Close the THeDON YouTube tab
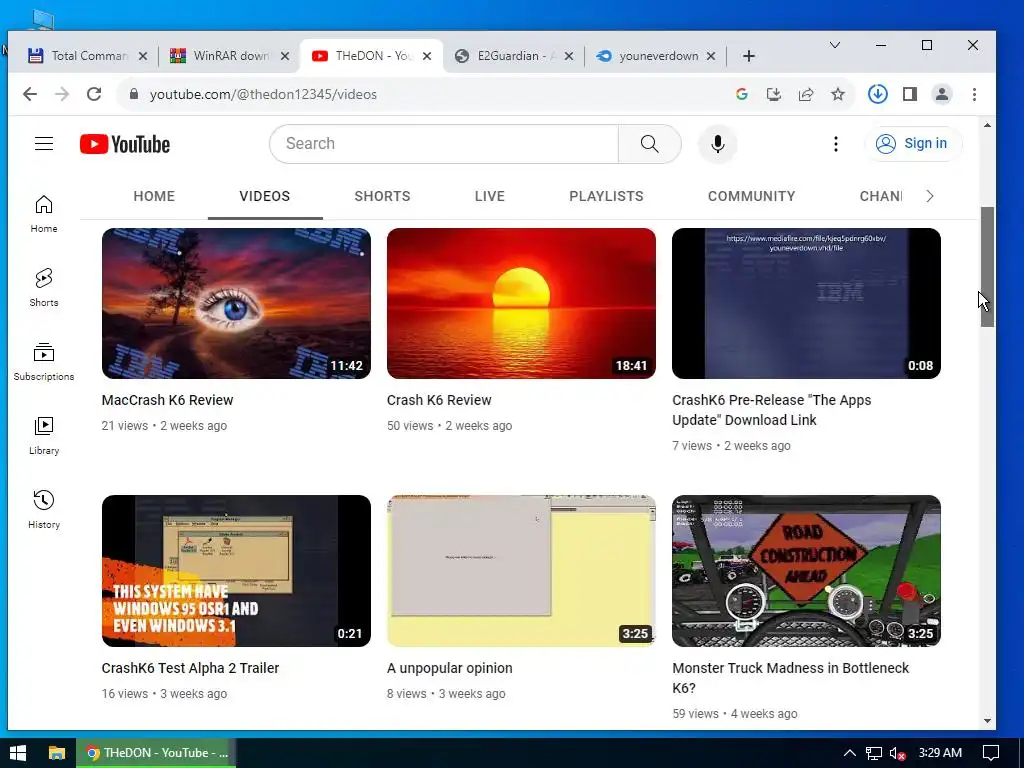 click(x=427, y=56)
